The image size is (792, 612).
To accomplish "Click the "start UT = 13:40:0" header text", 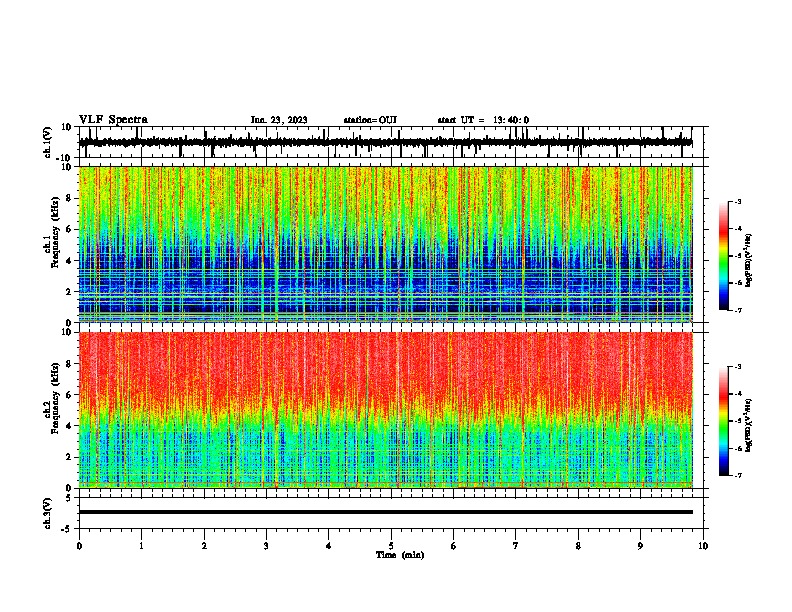I will tap(483, 120).
